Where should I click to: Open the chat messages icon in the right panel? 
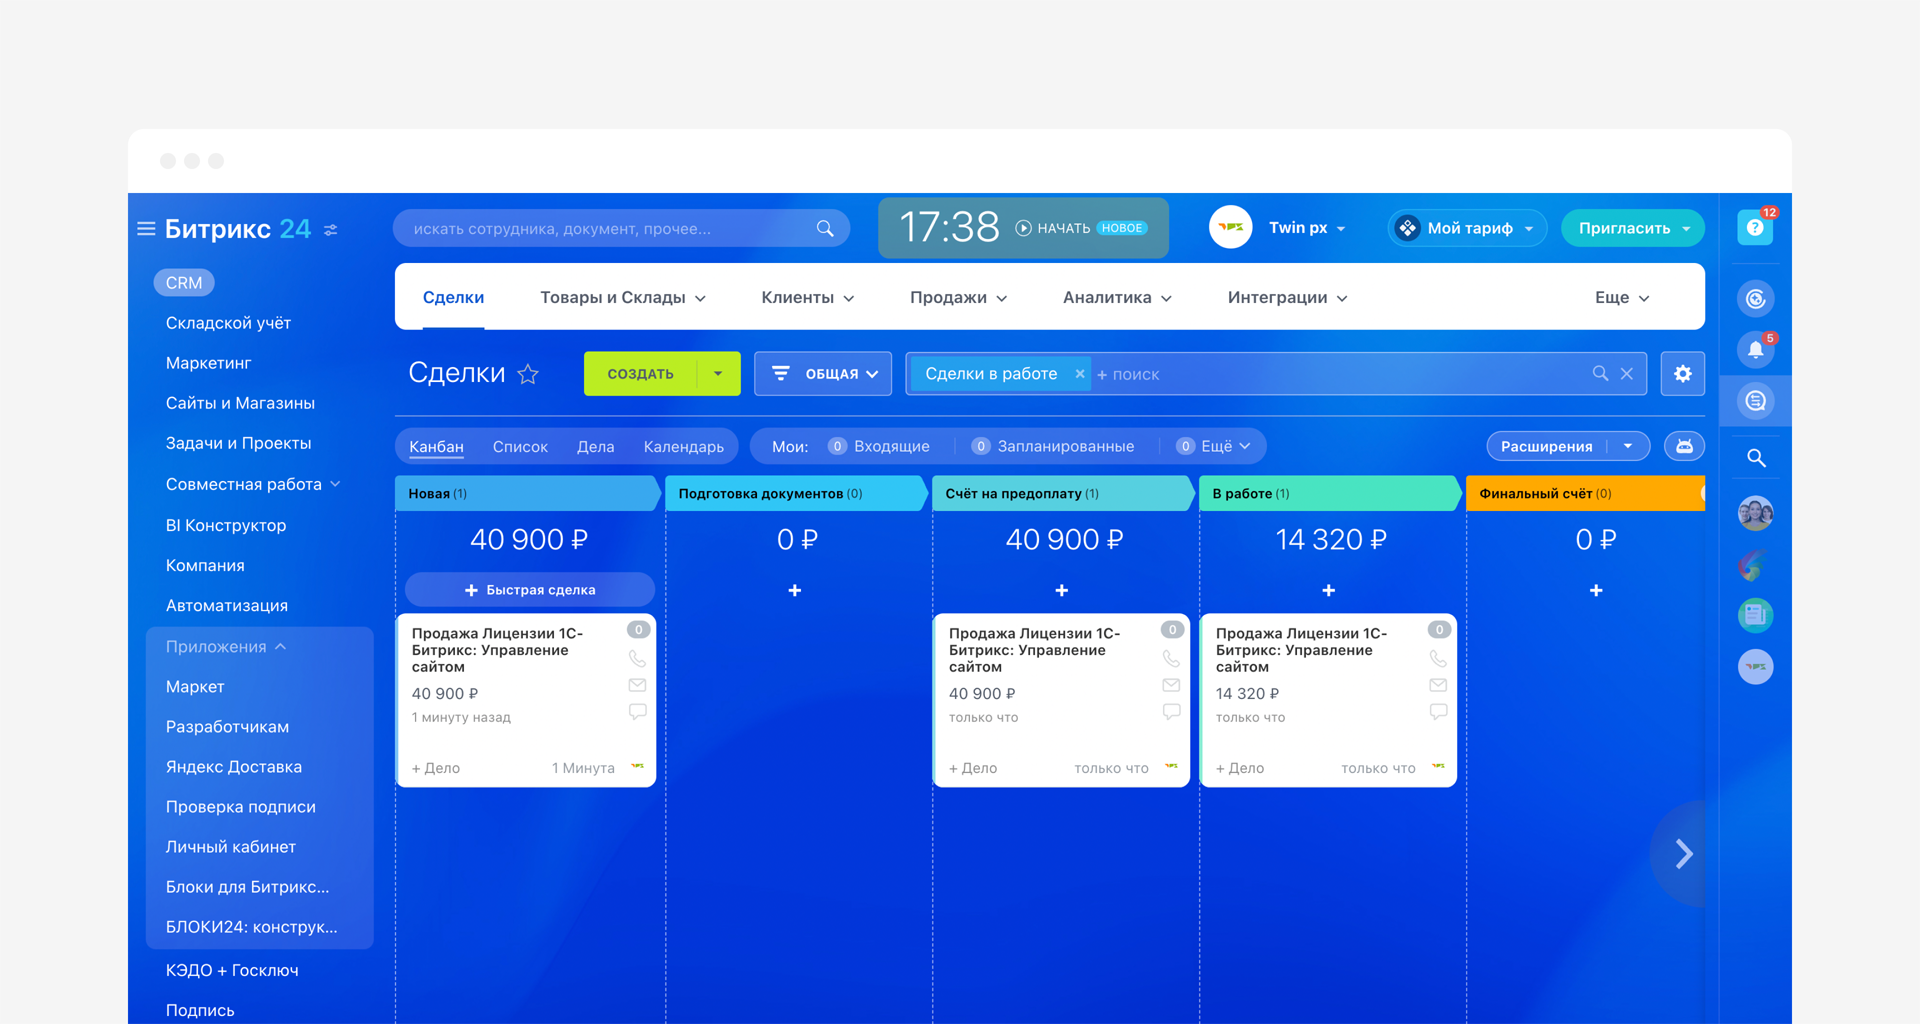point(1755,401)
